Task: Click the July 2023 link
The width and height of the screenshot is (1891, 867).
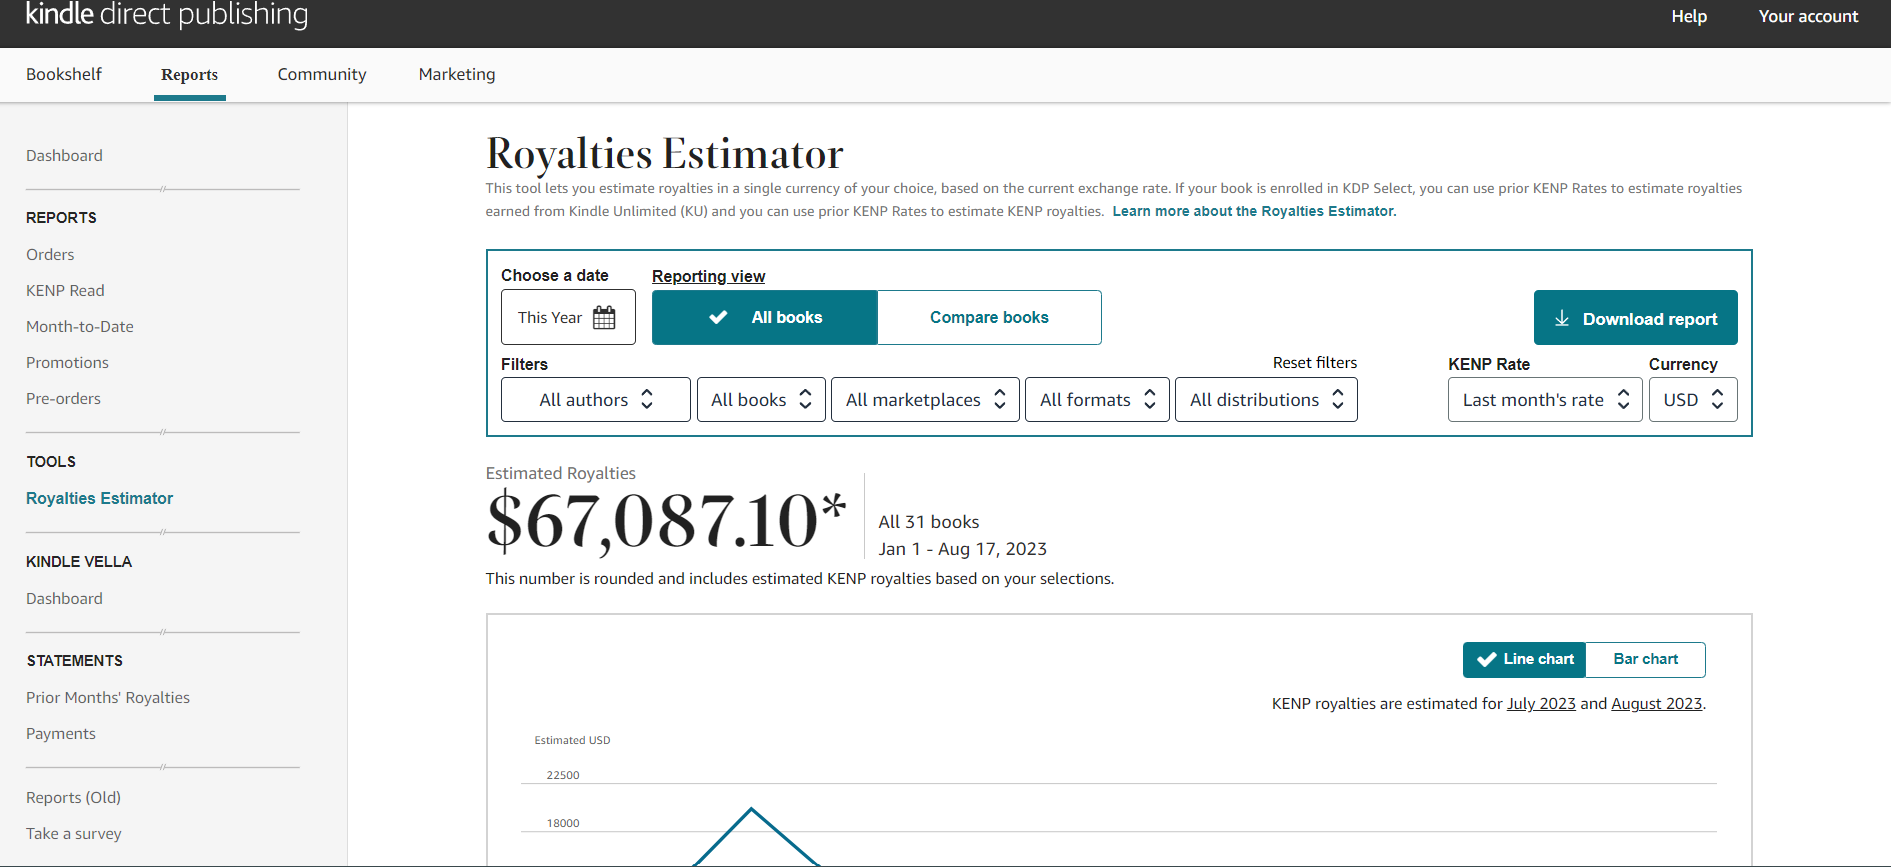Action: coord(1541,703)
